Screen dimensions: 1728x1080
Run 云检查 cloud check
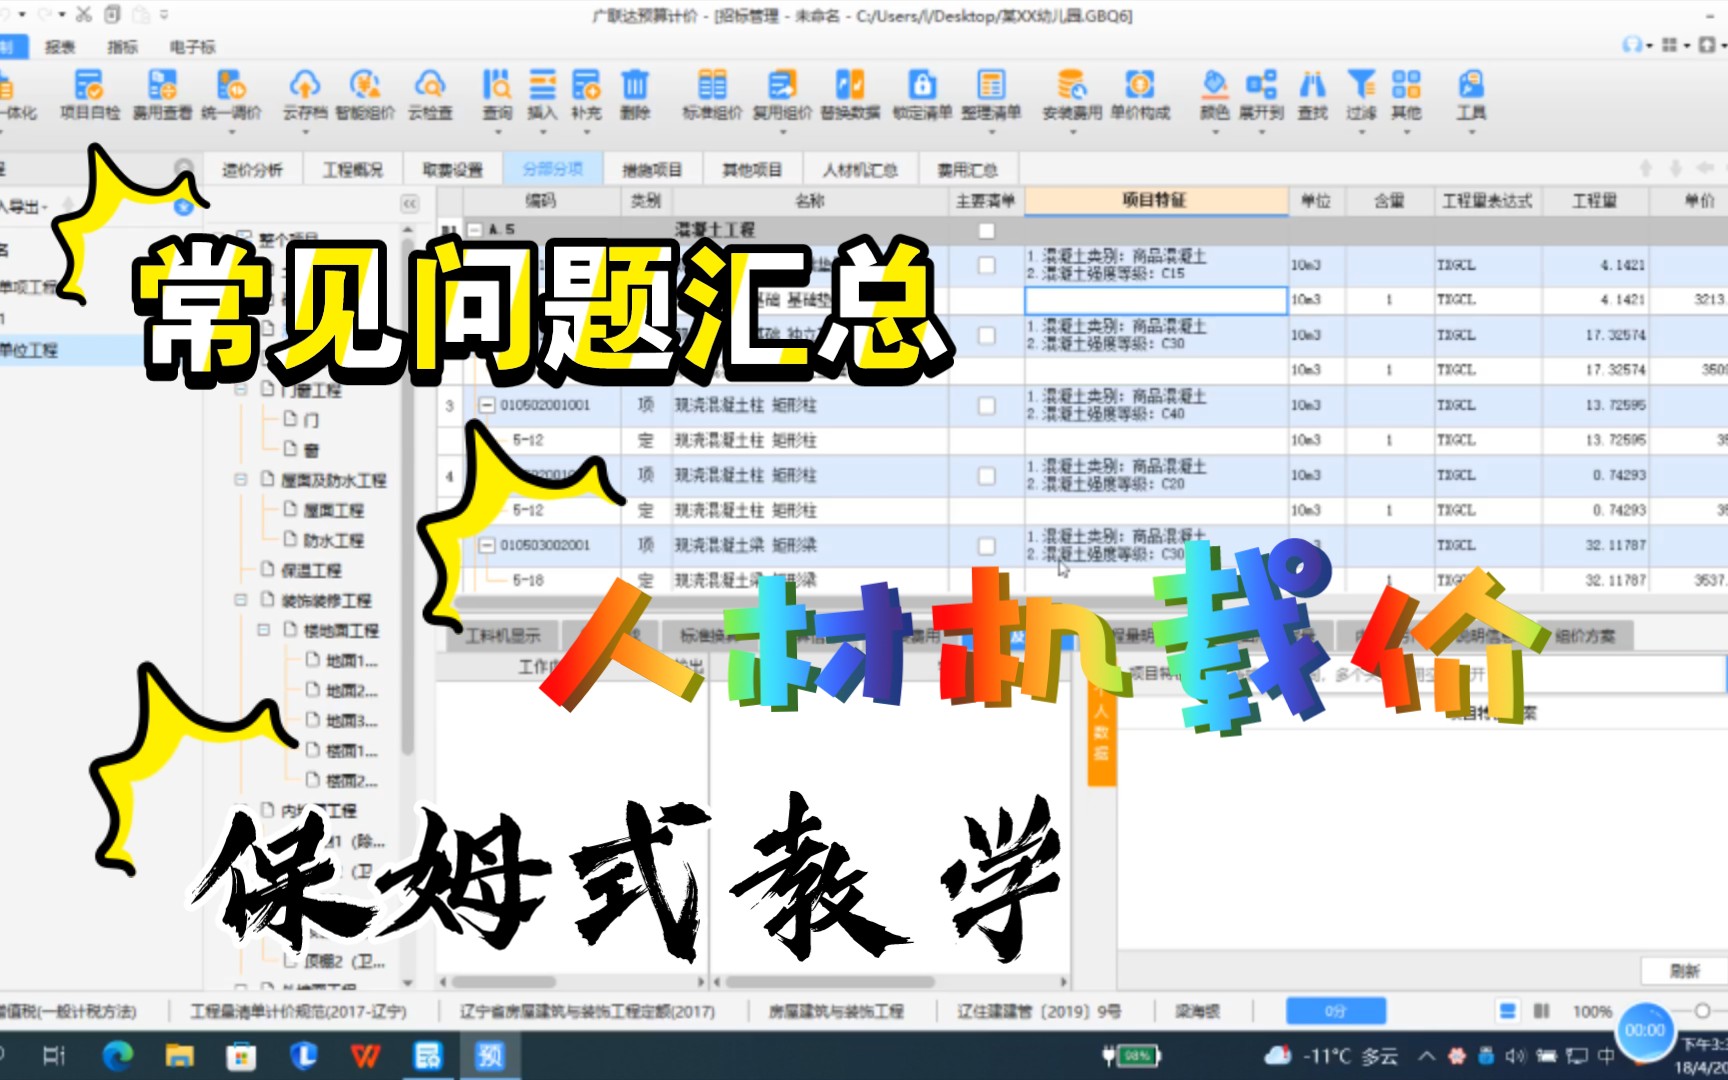(430, 95)
